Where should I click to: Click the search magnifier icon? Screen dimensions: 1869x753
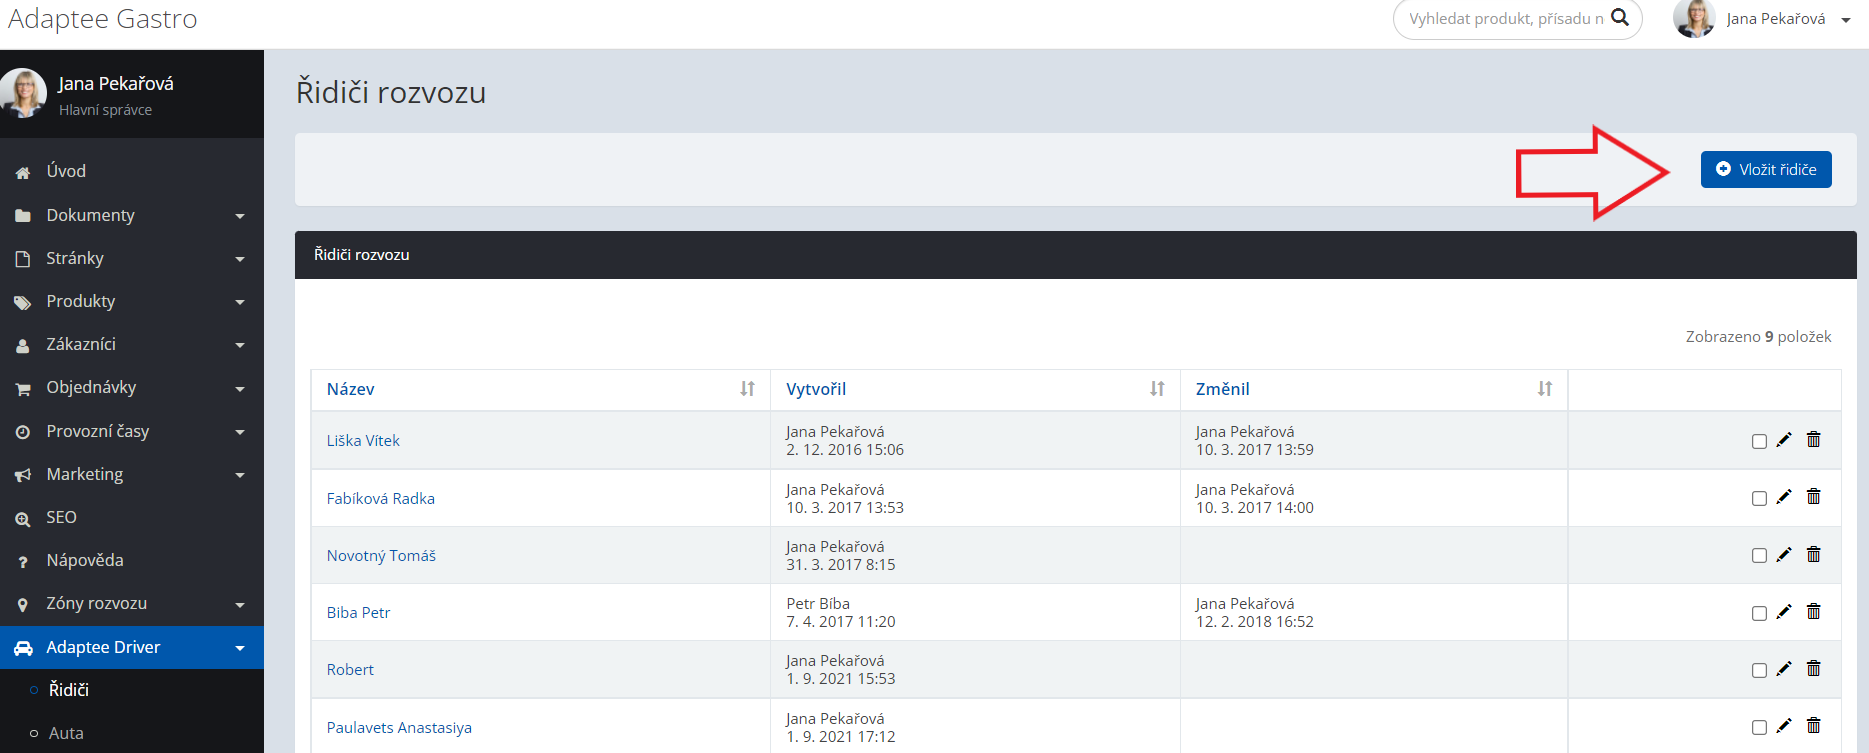click(x=1620, y=18)
